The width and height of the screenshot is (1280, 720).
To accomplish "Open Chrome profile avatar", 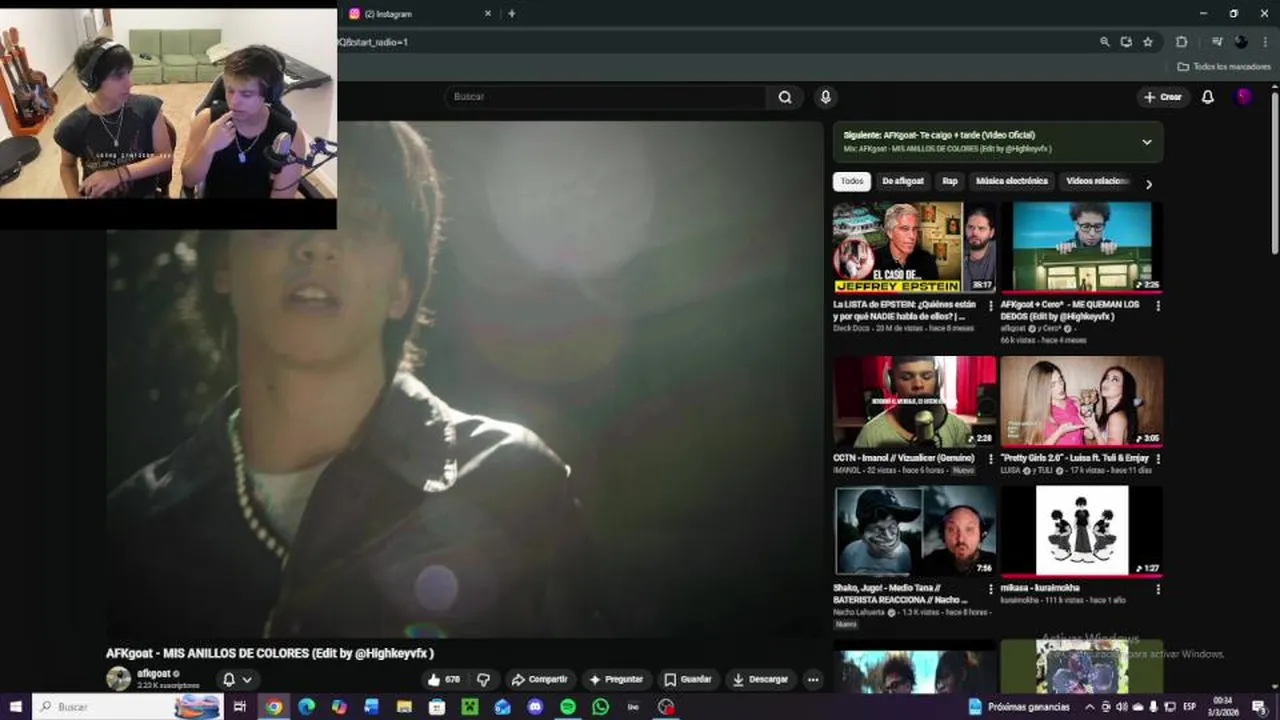I will [x=1241, y=42].
